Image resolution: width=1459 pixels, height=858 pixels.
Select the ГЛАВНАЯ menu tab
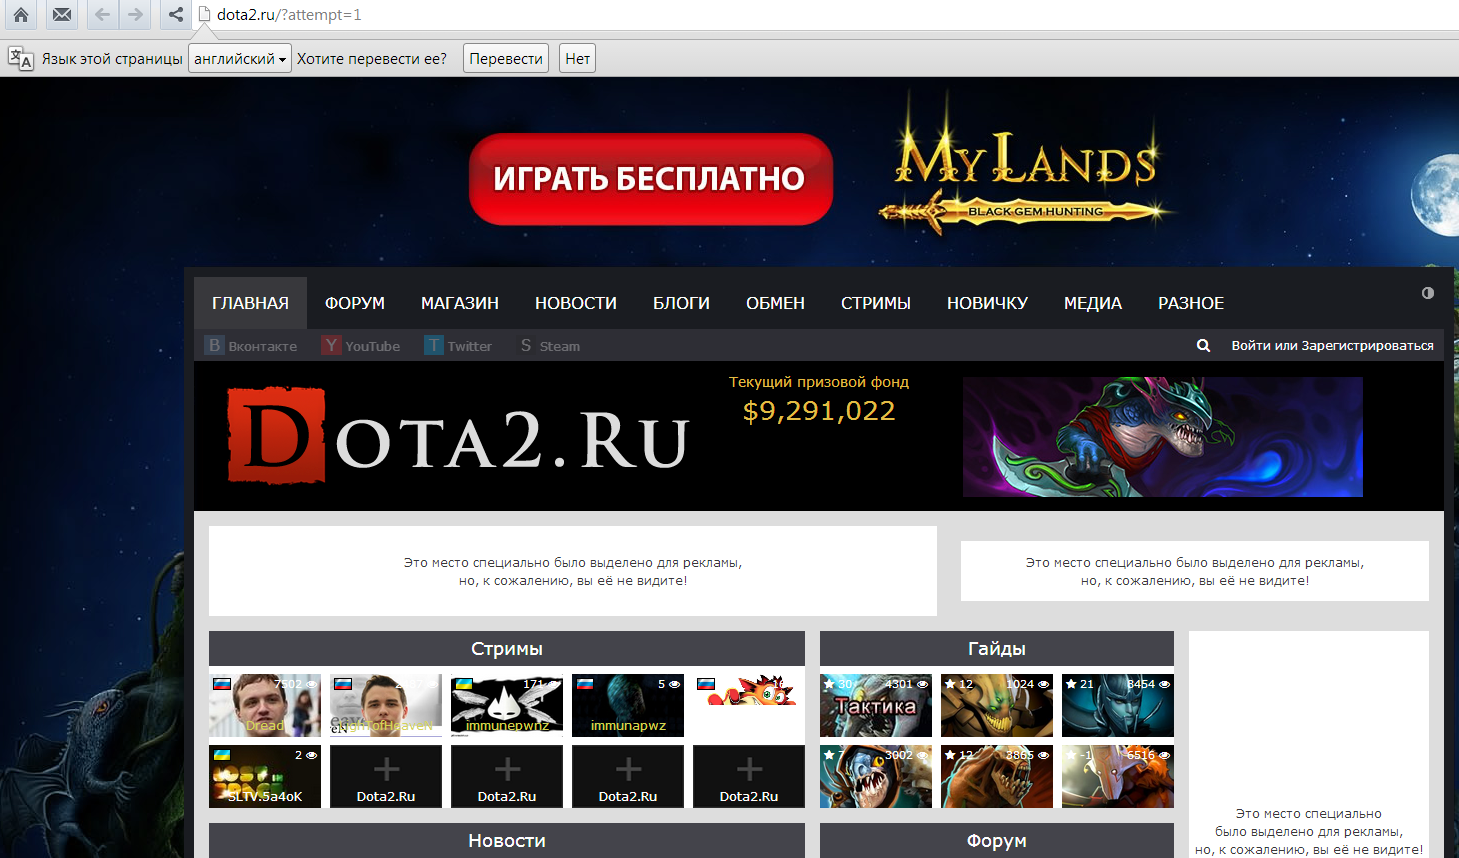pyautogui.click(x=250, y=303)
